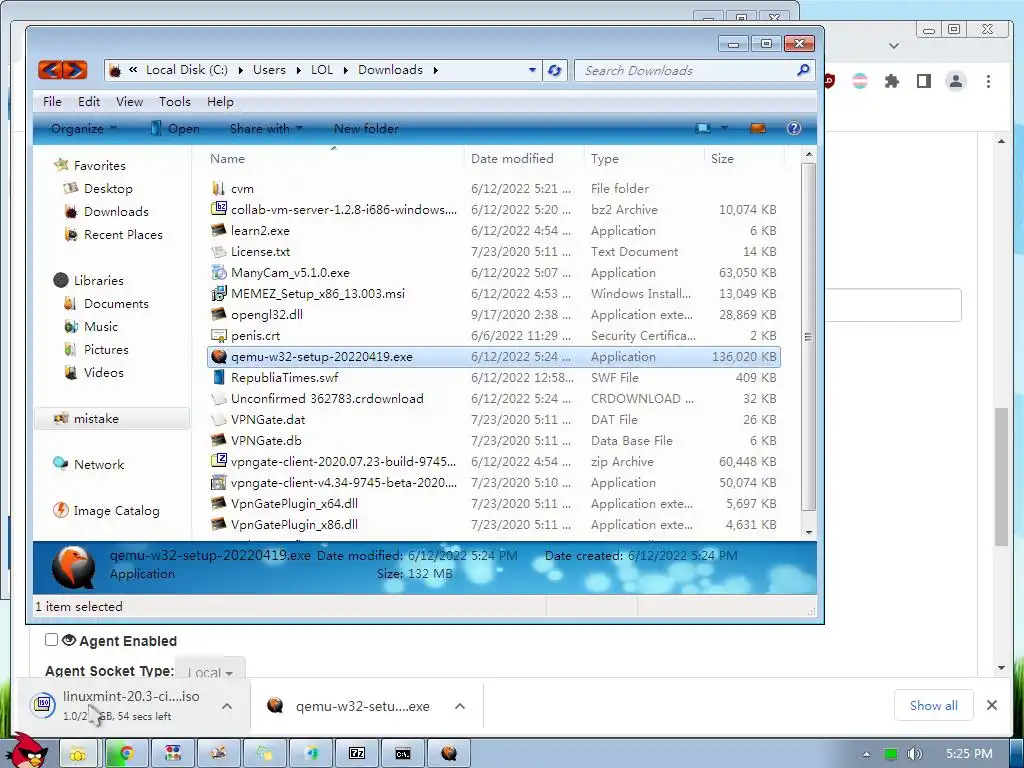Open the Edit menu

[x=89, y=102]
